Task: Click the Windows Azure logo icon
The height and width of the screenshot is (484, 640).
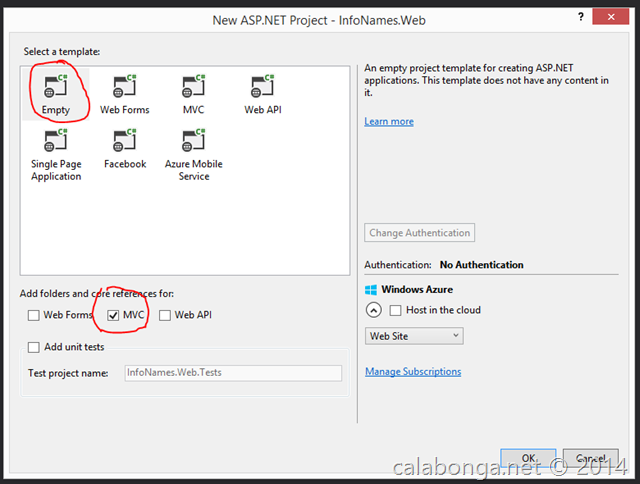Action: tap(371, 290)
